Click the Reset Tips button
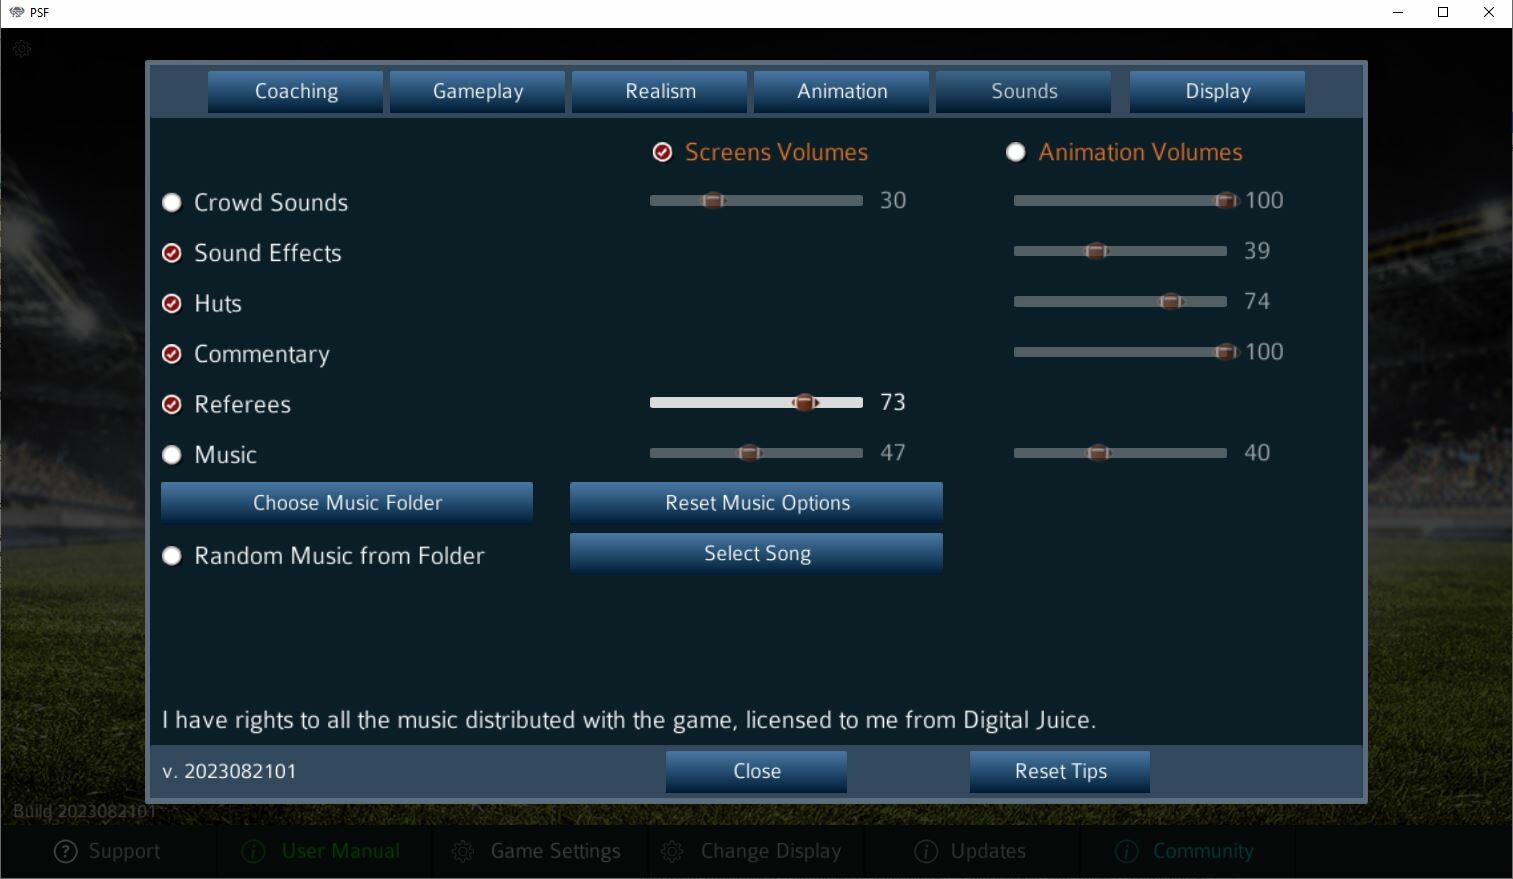Screen dimensions: 1513x879 pyautogui.click(x=1059, y=771)
